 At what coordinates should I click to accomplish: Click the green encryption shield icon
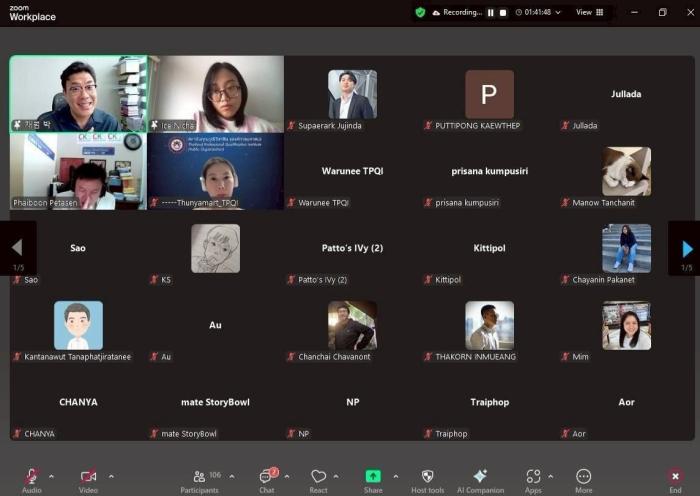pyautogui.click(x=420, y=13)
